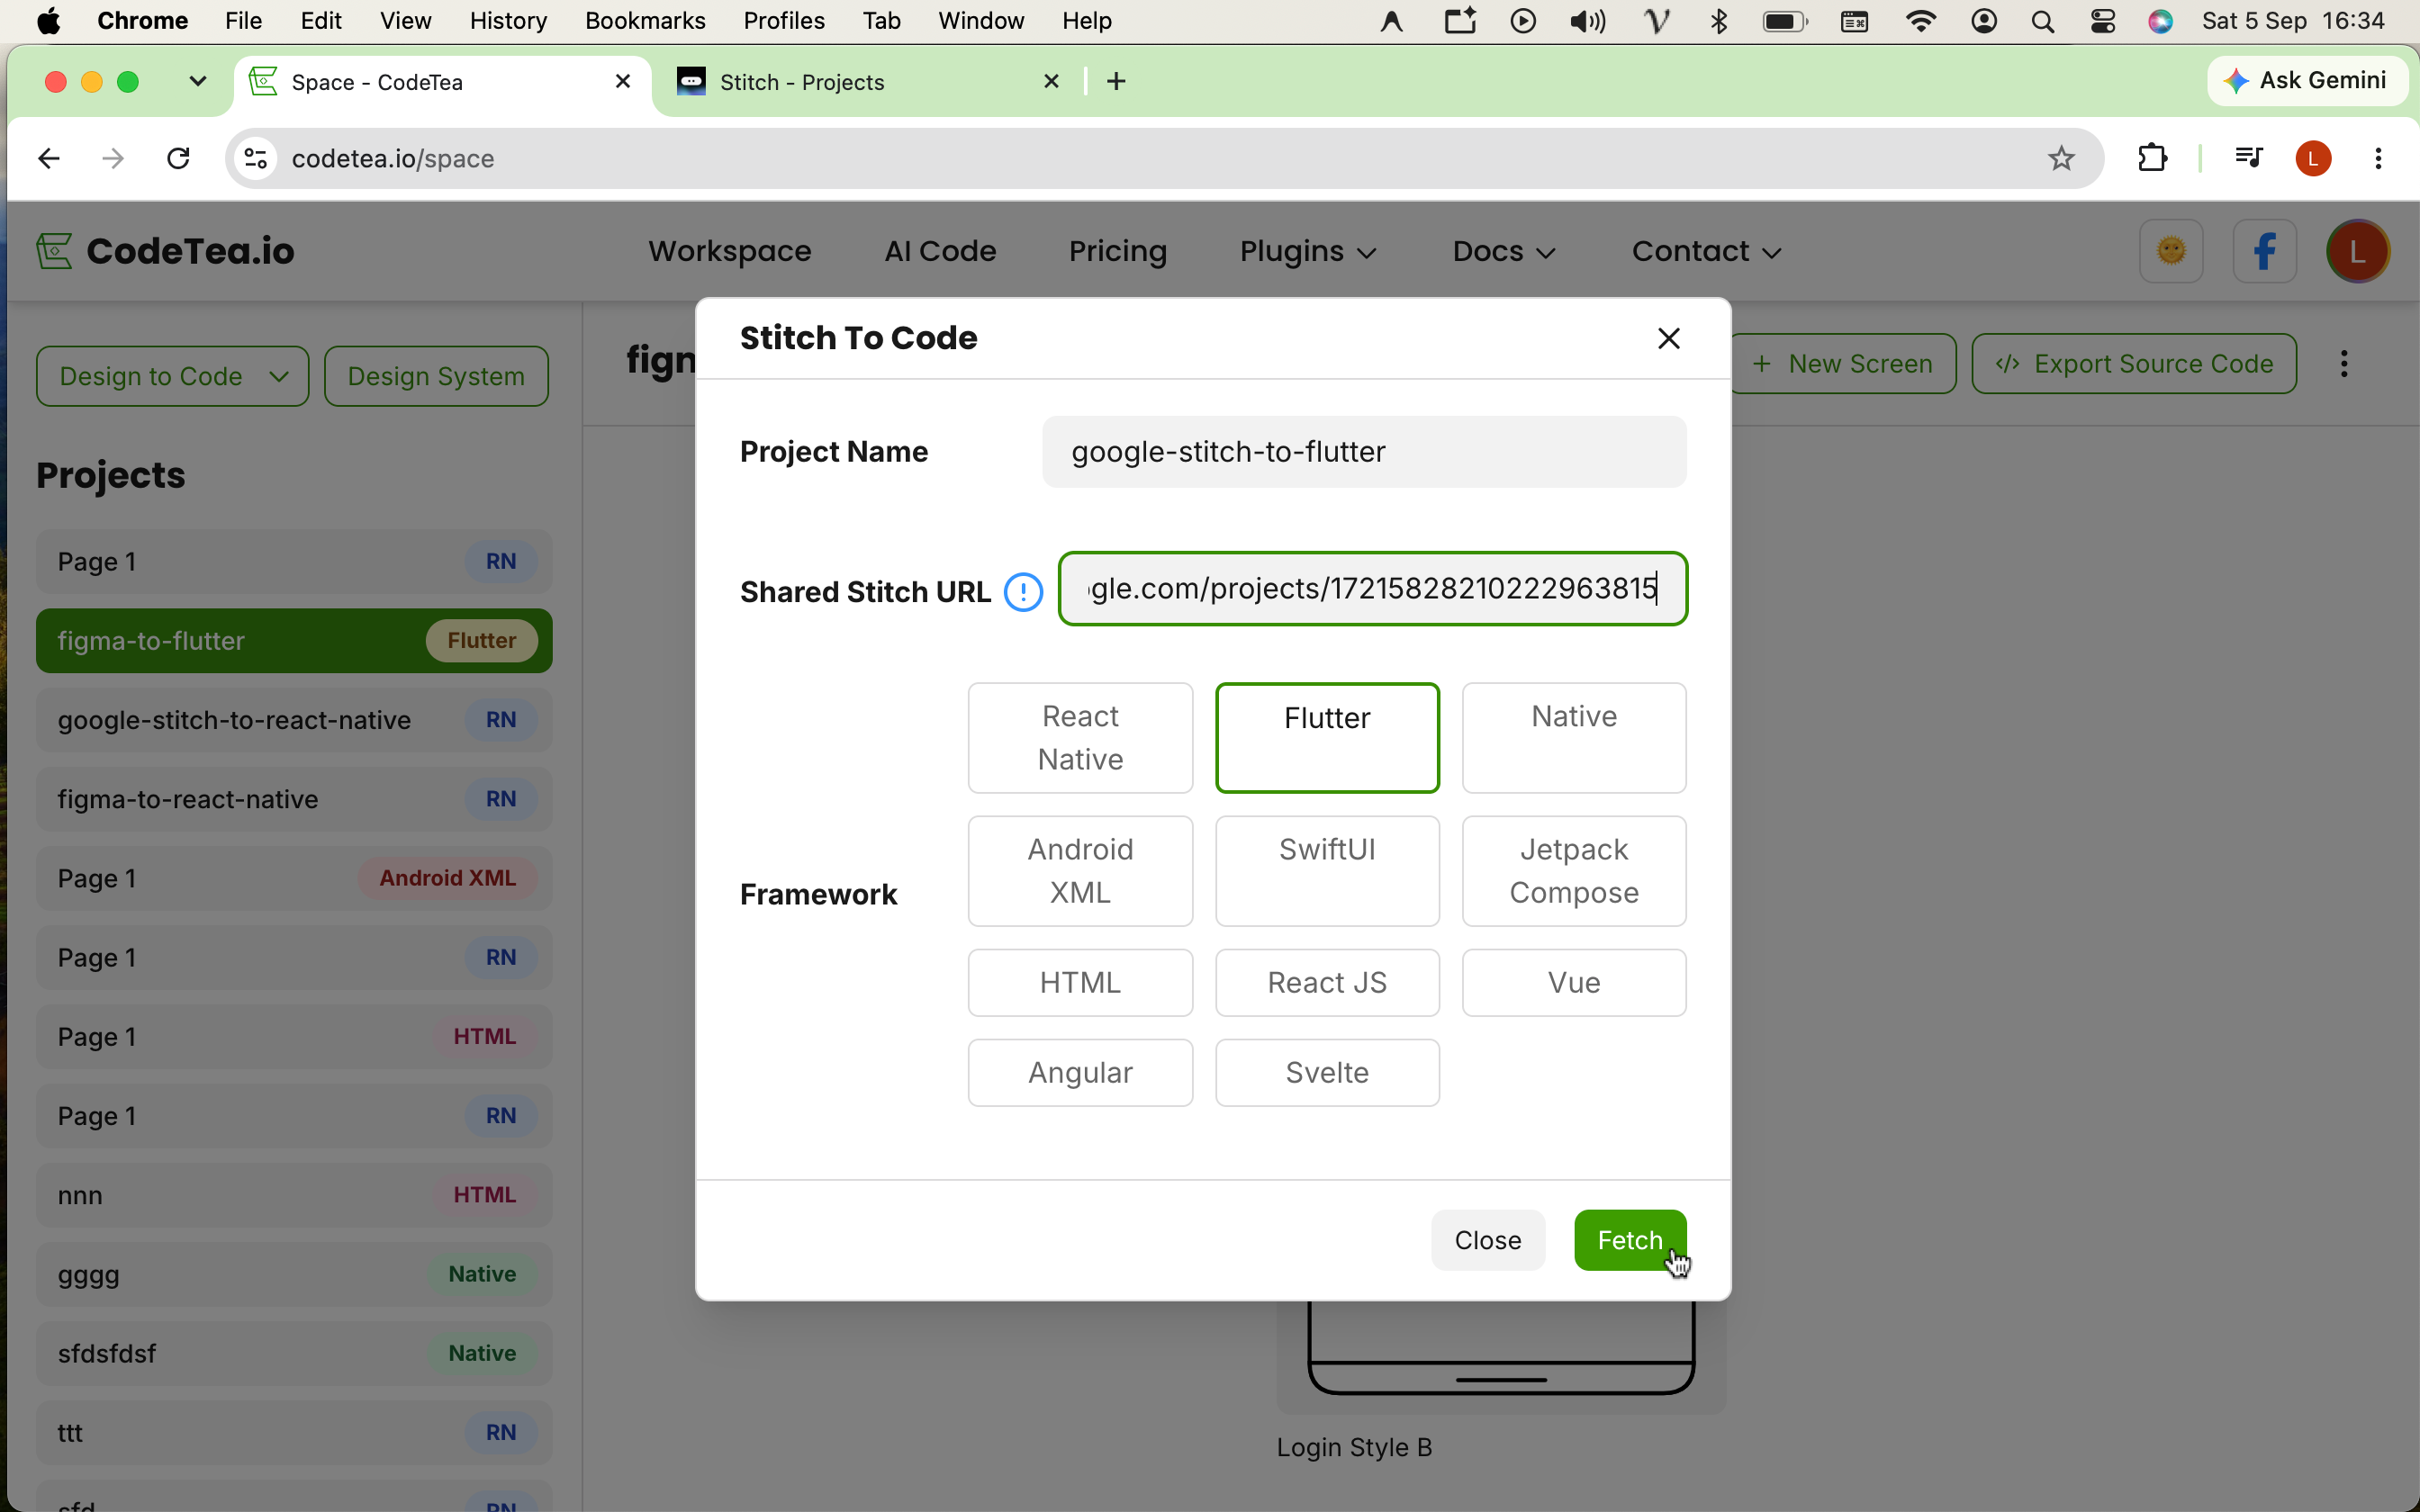Open the Chrome History menu
This screenshot has height=1512, width=2420.
[508, 21]
